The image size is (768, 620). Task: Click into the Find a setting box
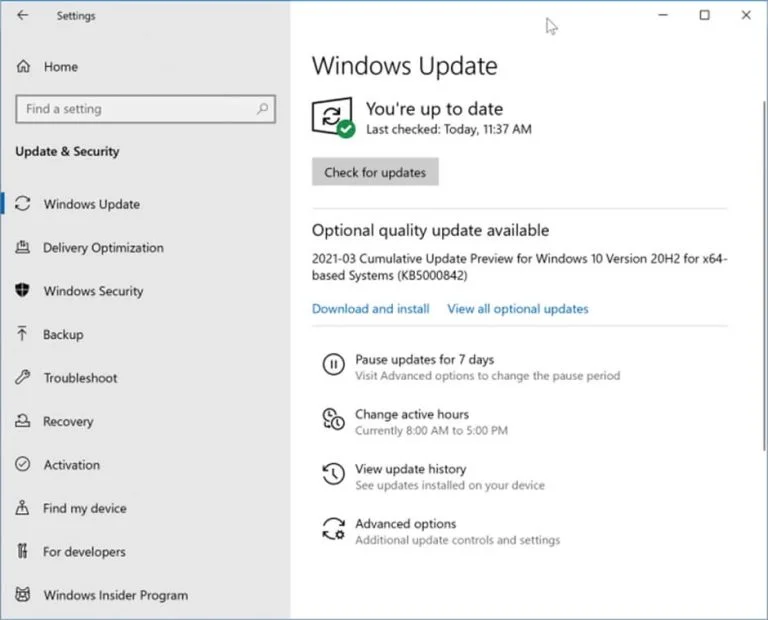pos(135,109)
